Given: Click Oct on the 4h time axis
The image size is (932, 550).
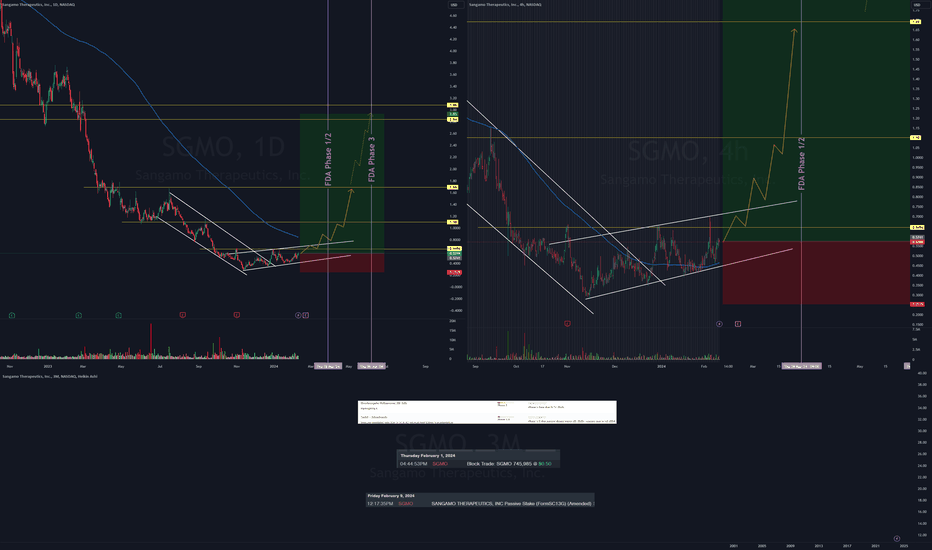Looking at the screenshot, I should [x=516, y=367].
